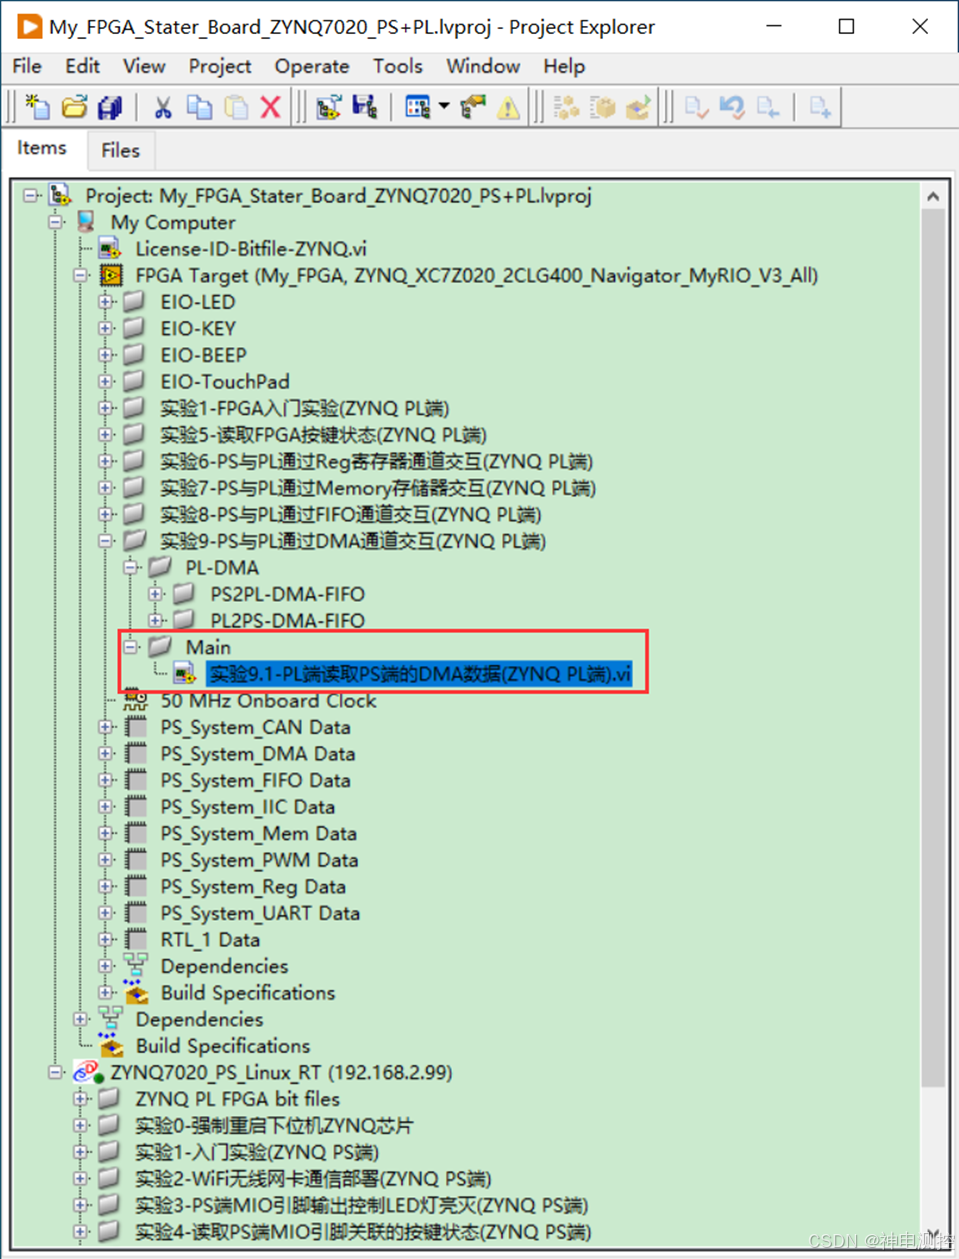Open the View menu
959x1259 pixels.
(144, 66)
